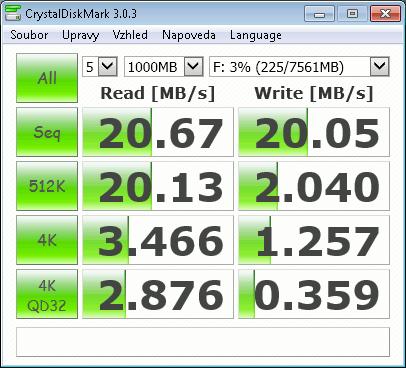406x368 pixels.
Task: Select the Seq read result 20.67
Action: (158, 132)
